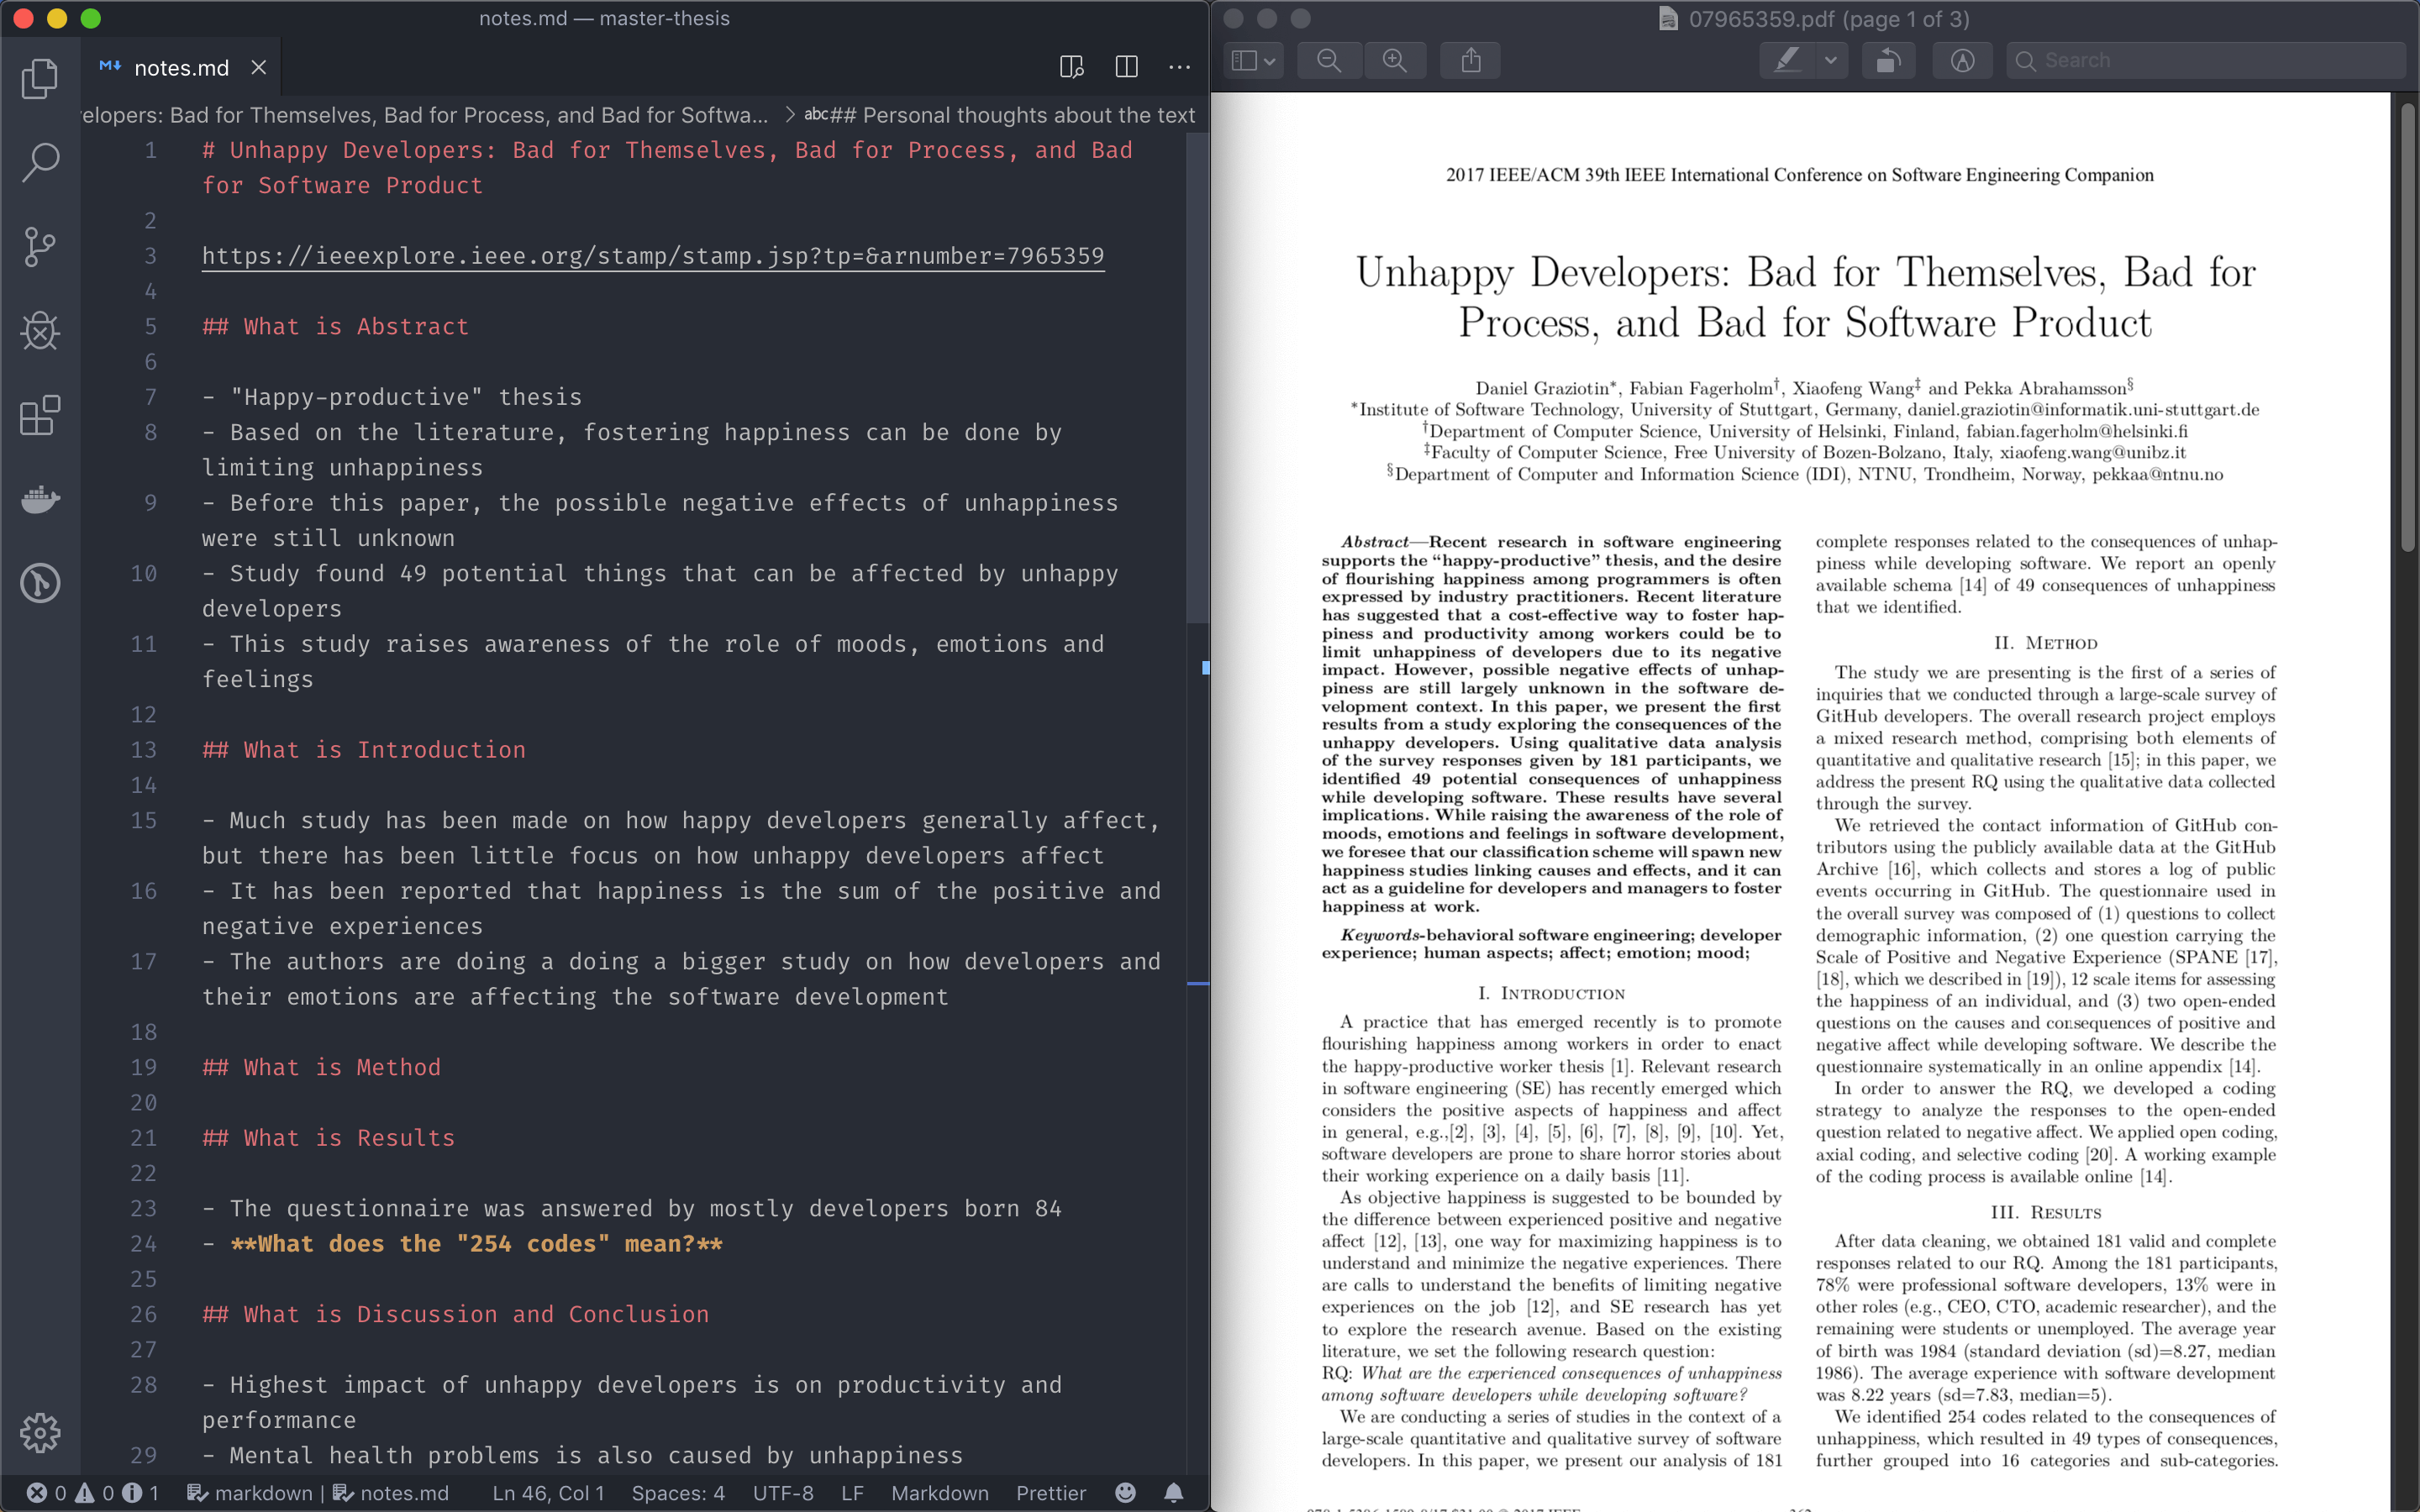Change the Spaces: 4 indentation setting
This screenshot has height=1512, width=2420.
pyautogui.click(x=678, y=1493)
